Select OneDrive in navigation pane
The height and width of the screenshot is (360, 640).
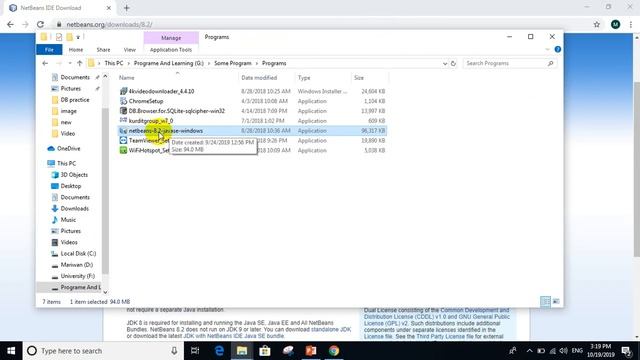click(69, 149)
